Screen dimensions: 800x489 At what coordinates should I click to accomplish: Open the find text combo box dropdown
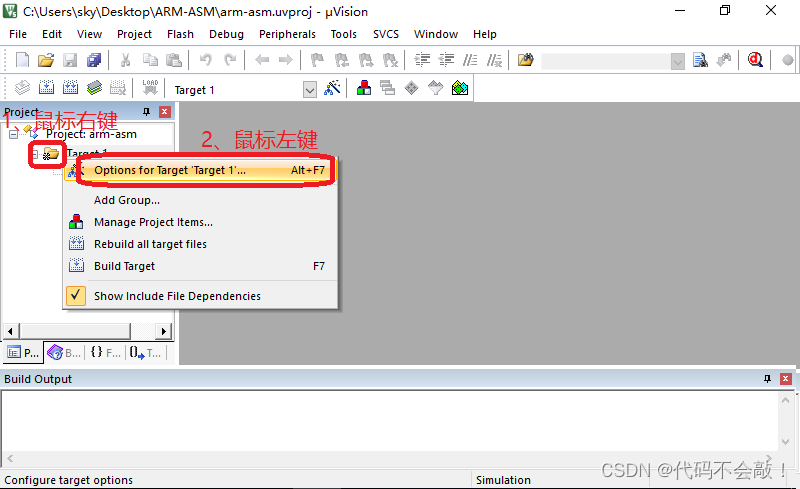[x=678, y=62]
